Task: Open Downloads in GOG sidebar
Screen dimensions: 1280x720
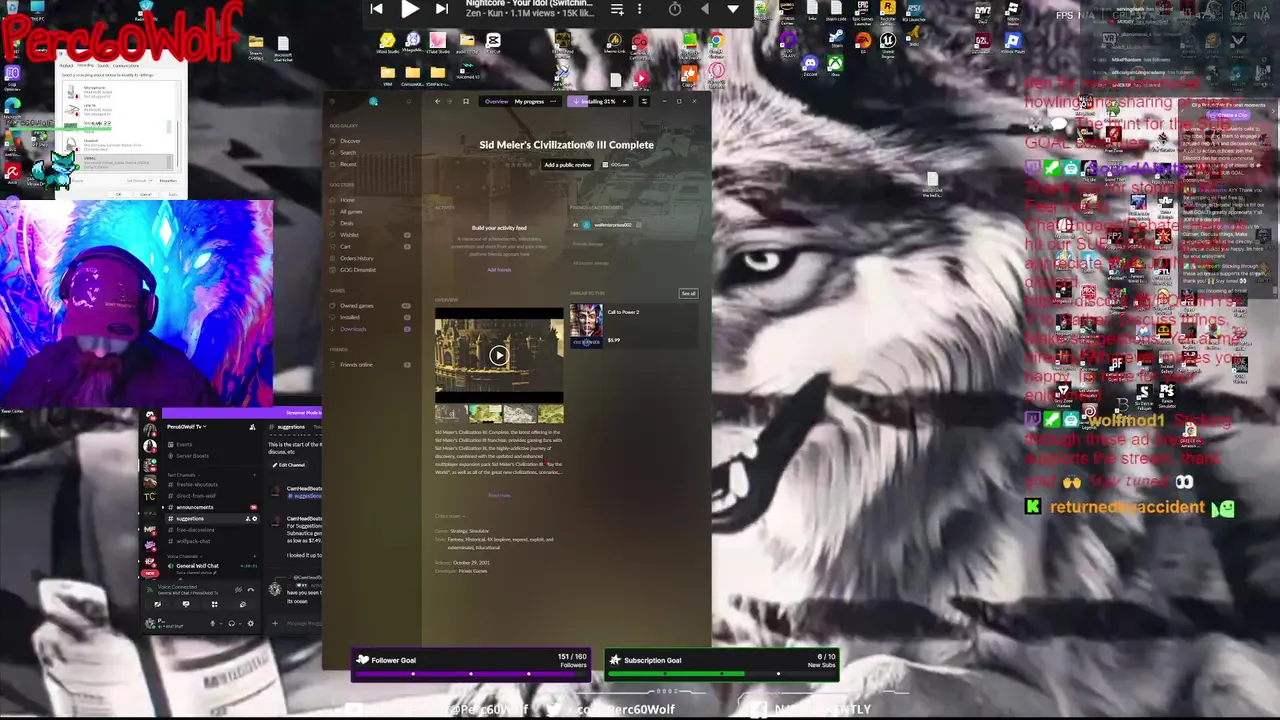Action: (352, 329)
